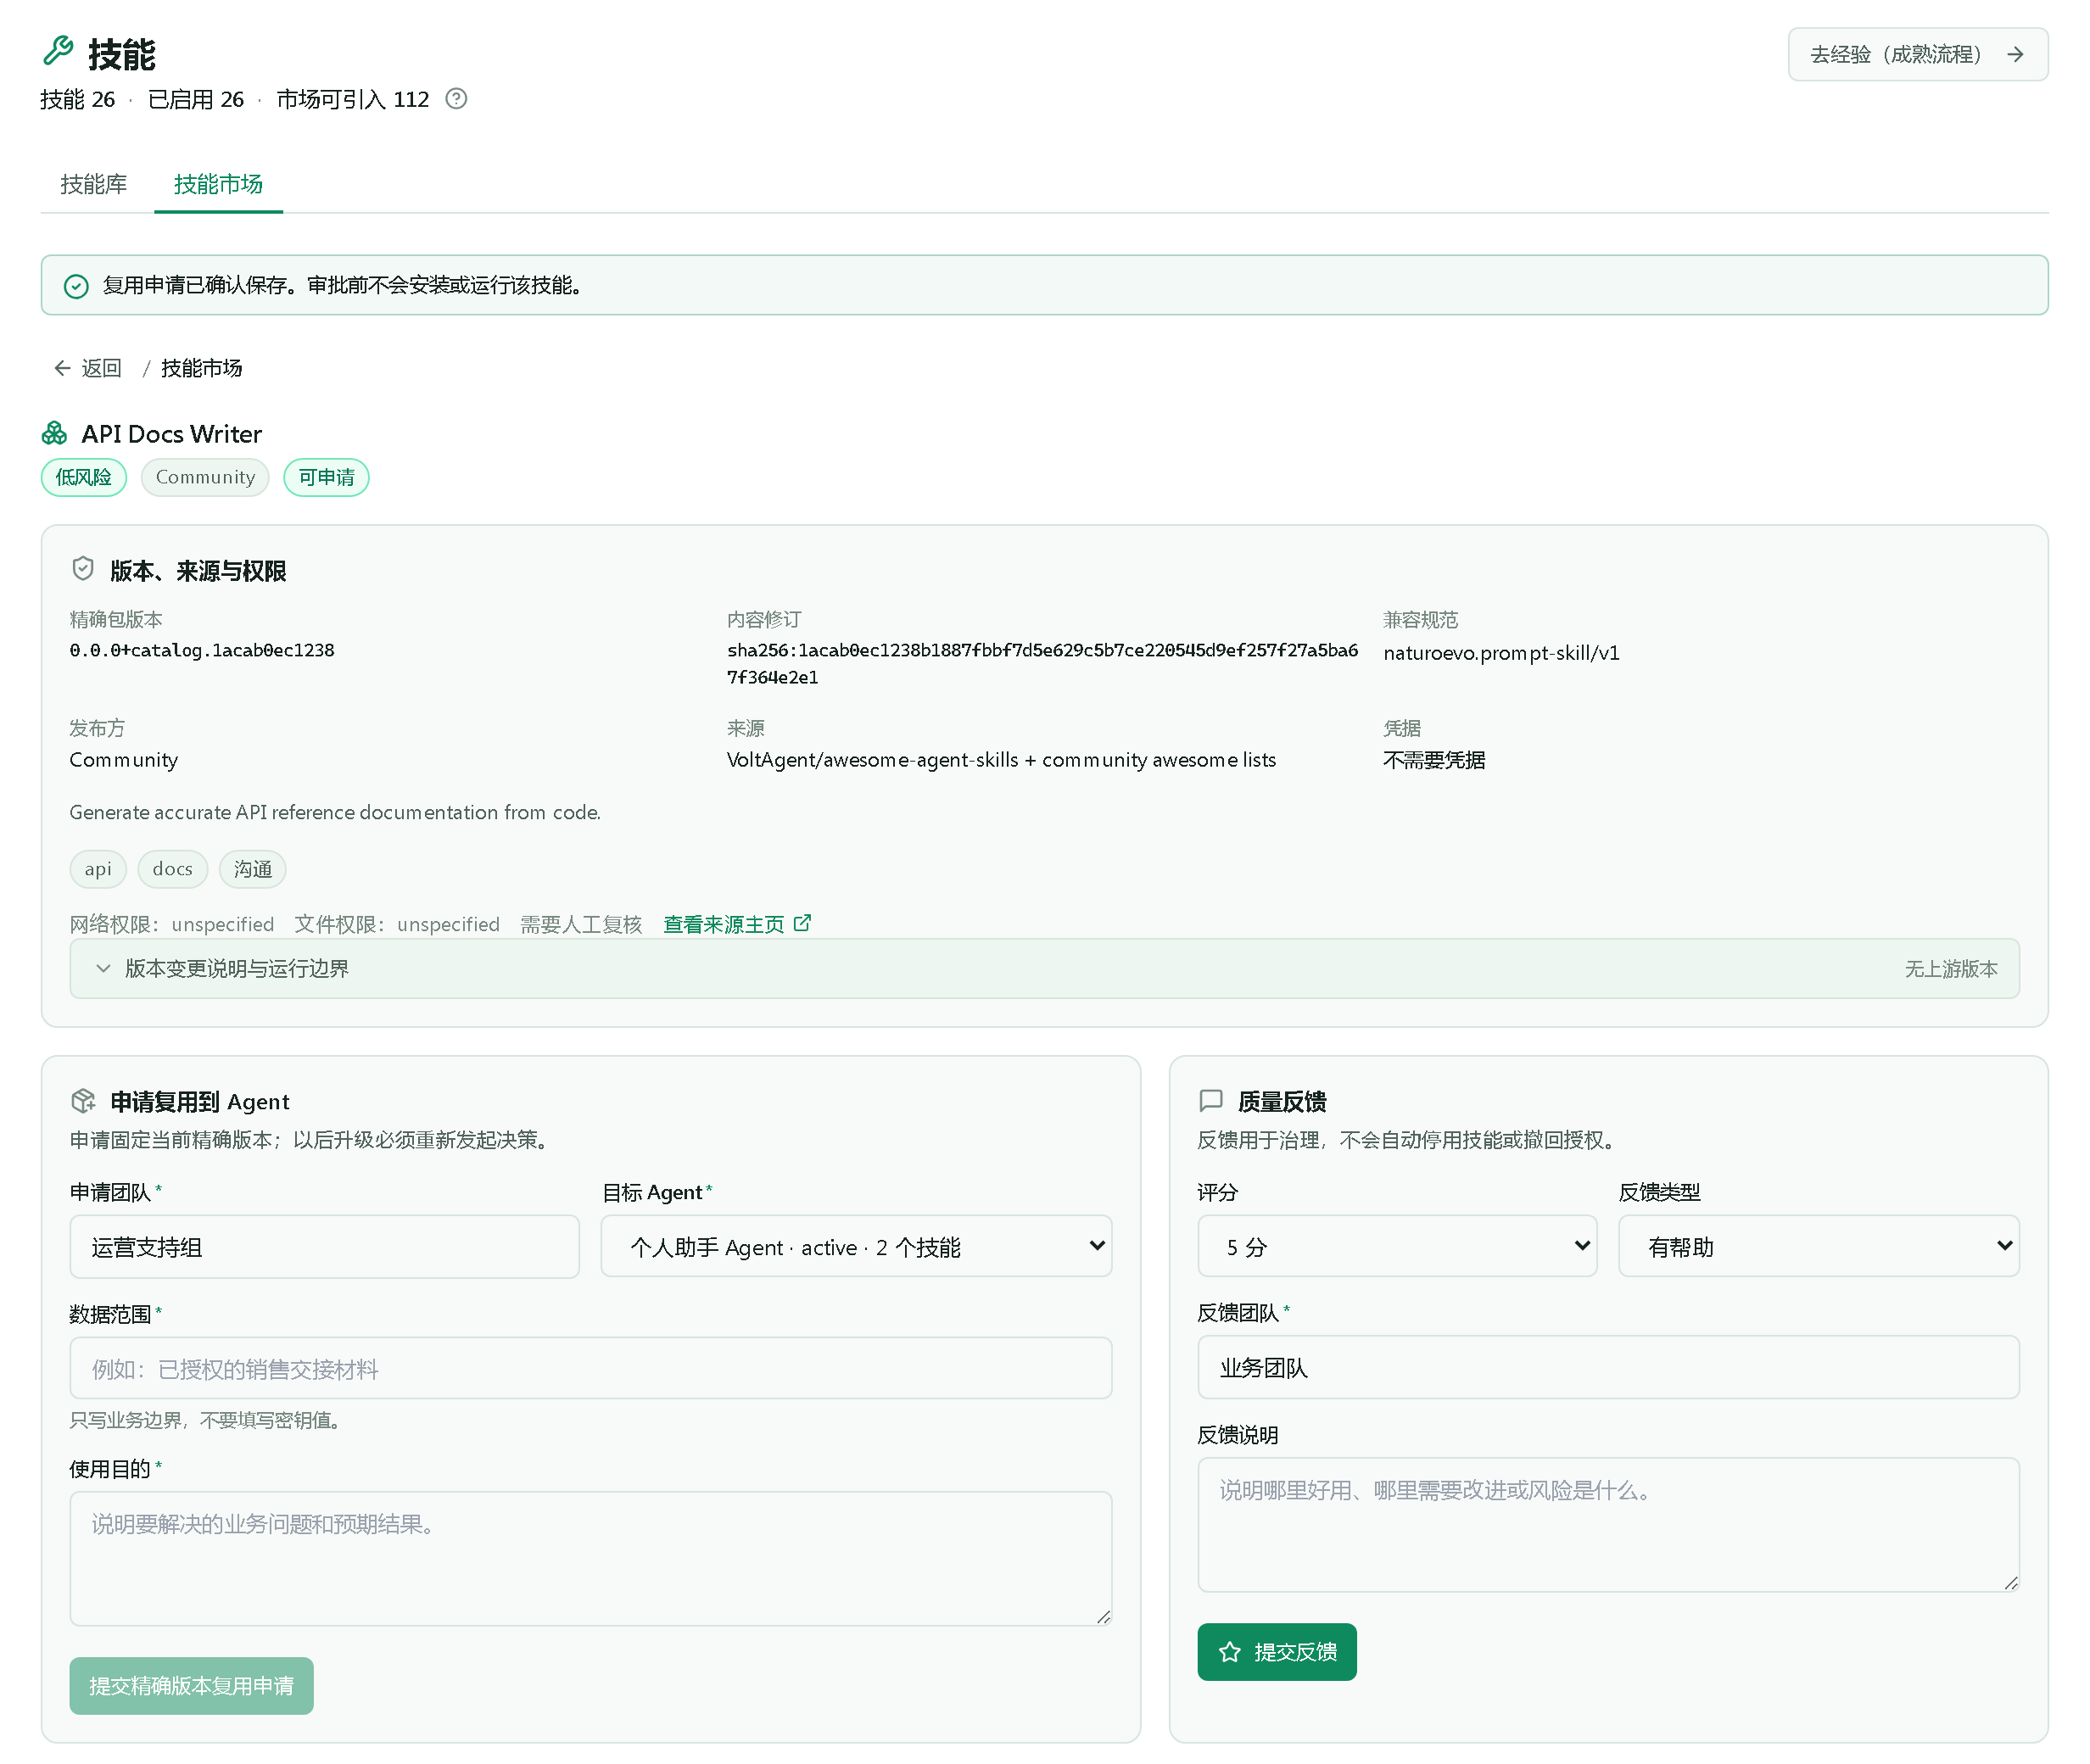Click the success check icon in the saved banner
This screenshot has height=1764, width=2090.
[x=76, y=286]
